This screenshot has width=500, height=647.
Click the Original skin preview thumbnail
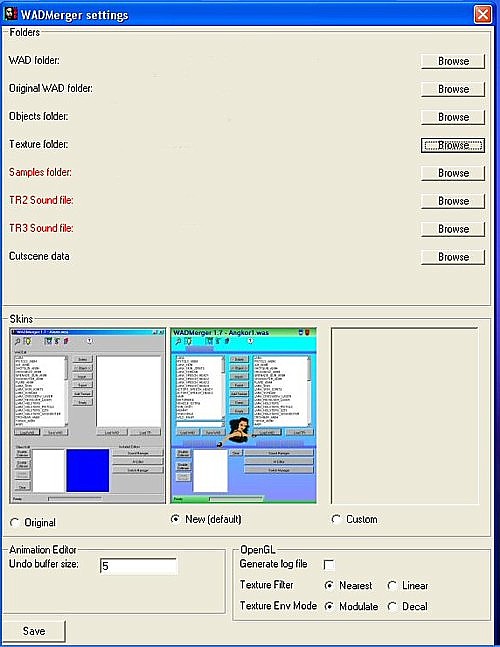pyautogui.click(x=87, y=416)
